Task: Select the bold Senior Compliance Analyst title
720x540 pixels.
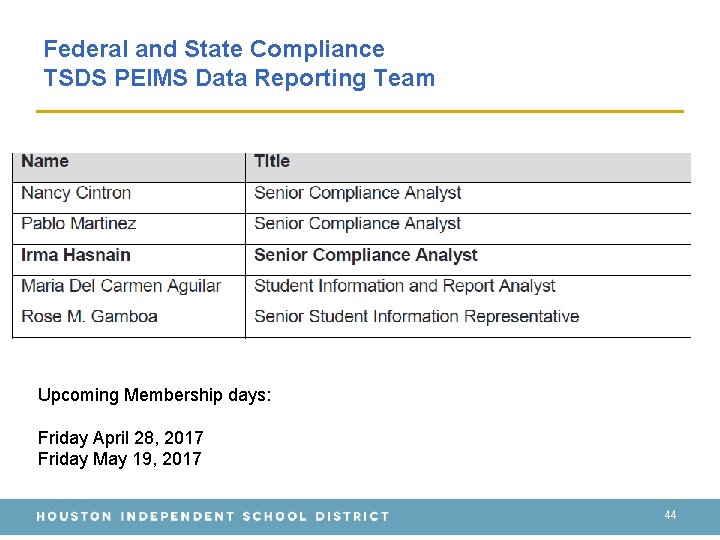Action: click(366, 255)
